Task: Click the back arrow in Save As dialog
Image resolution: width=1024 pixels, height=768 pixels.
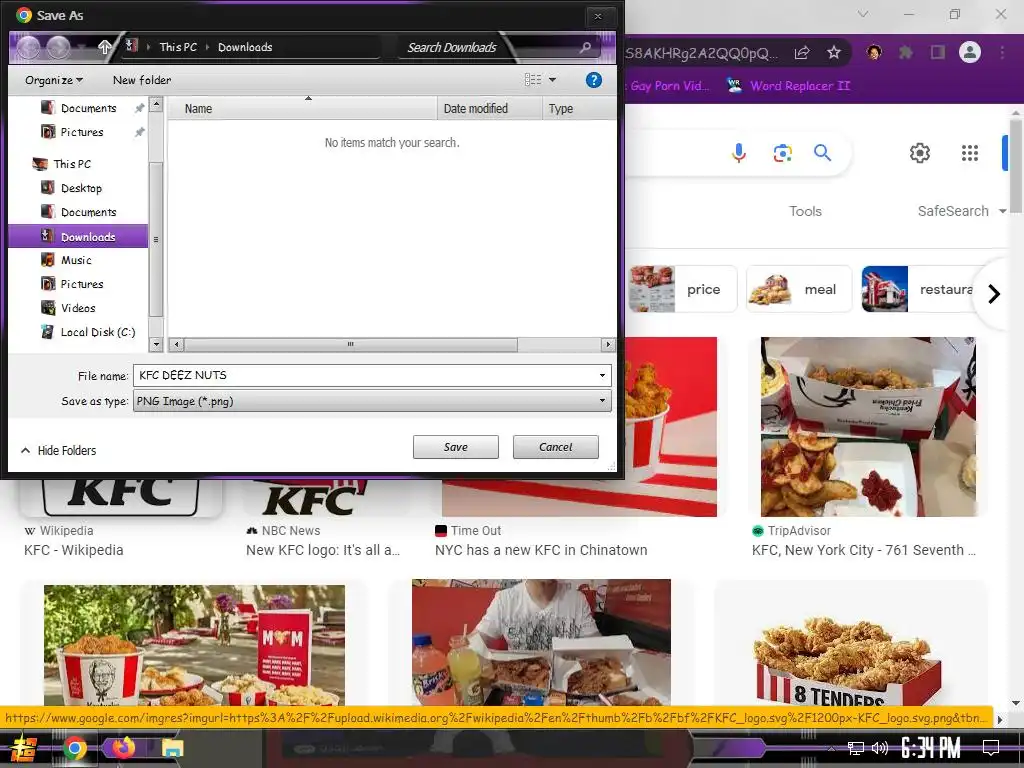Action: pos(28,48)
